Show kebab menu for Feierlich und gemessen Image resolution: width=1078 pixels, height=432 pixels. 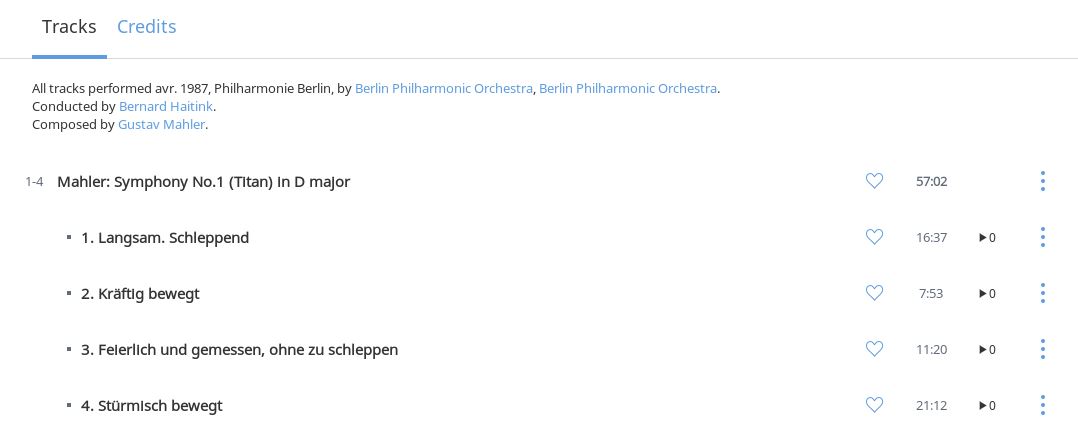tap(1042, 349)
